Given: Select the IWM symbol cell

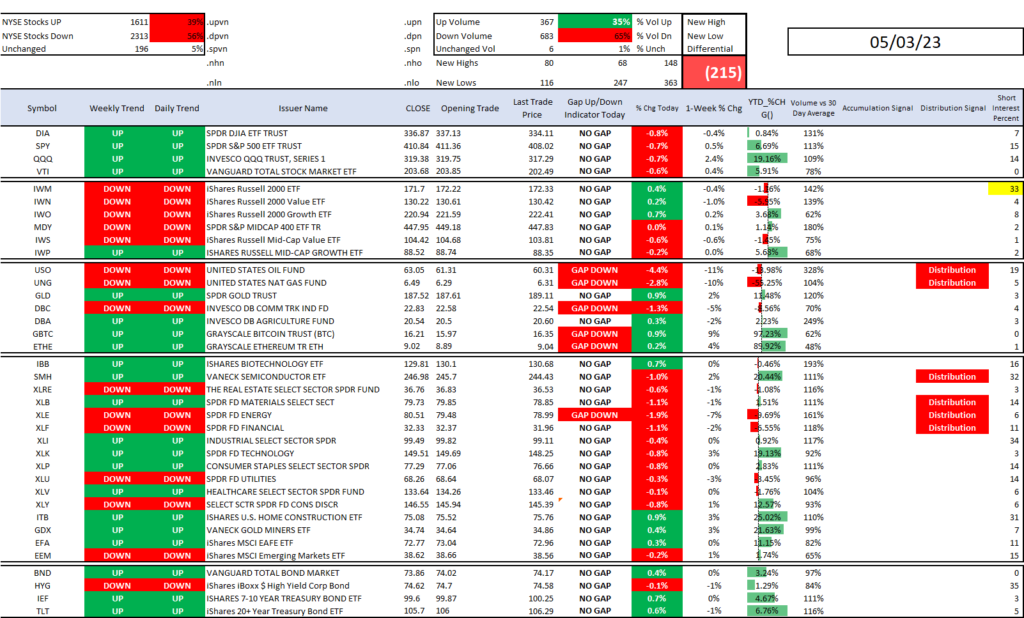Looking at the screenshot, I should pos(42,189).
